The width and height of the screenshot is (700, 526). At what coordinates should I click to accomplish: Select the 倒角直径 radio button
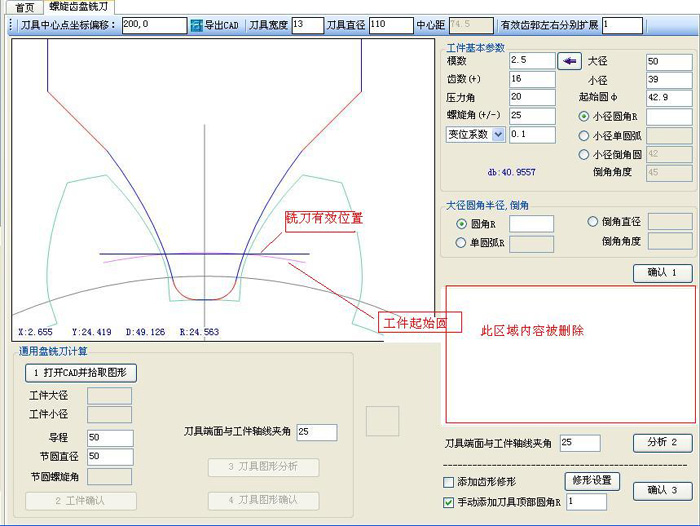click(x=592, y=221)
